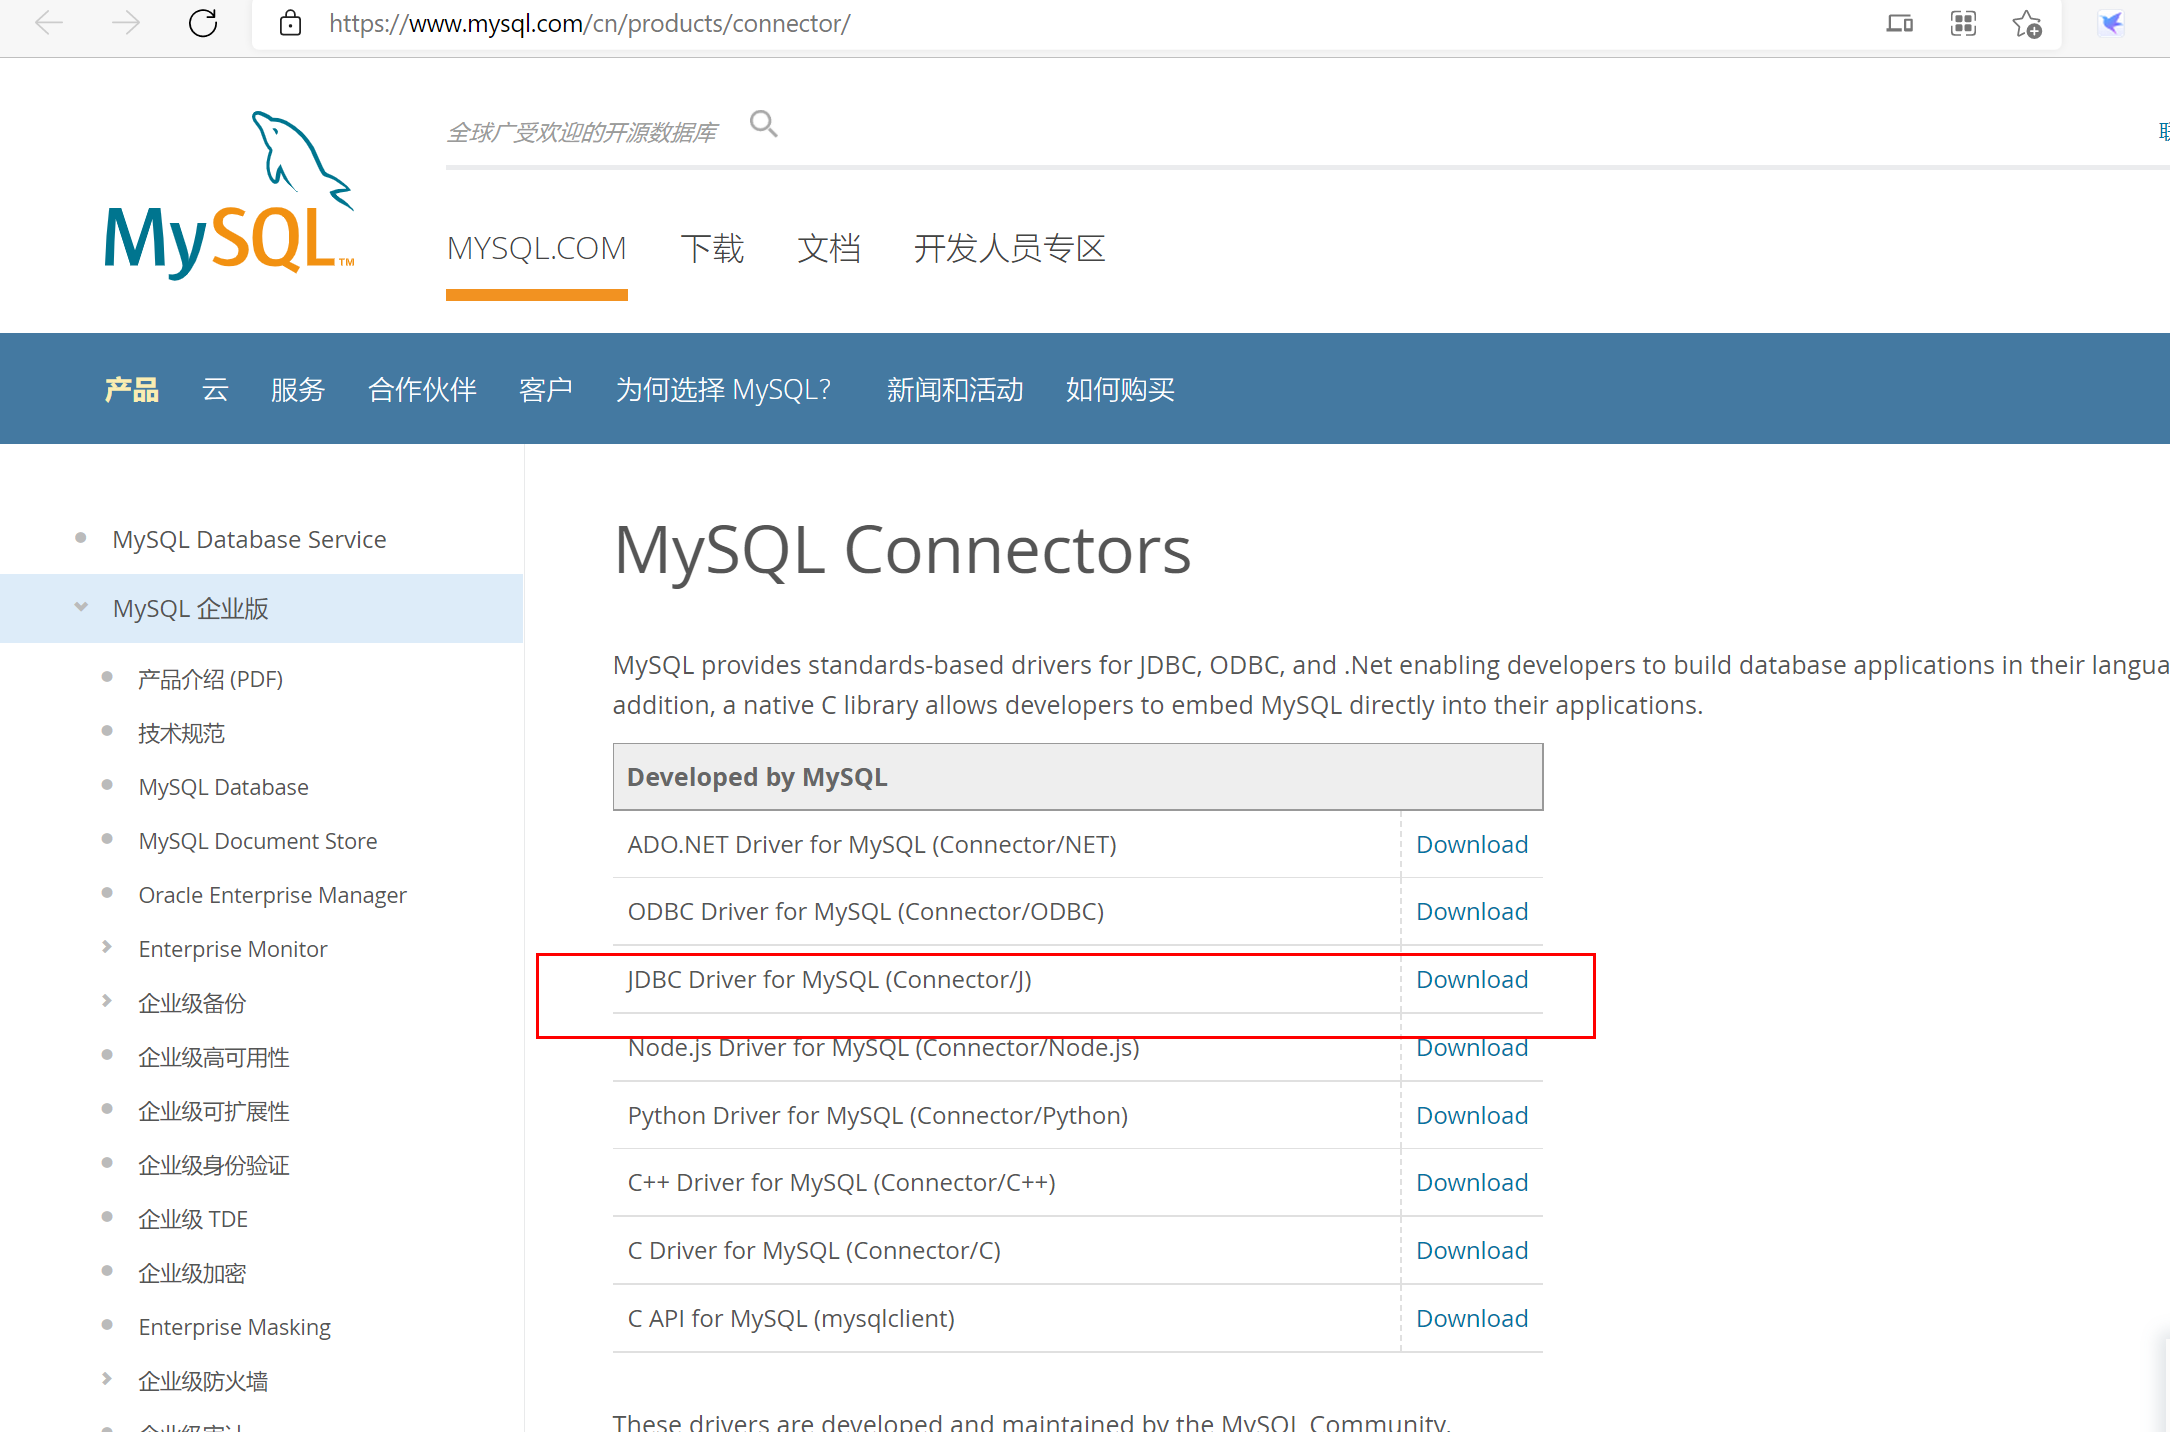The height and width of the screenshot is (1432, 2170).
Task: Click the MySQL Connectors page heading
Action: [902, 550]
